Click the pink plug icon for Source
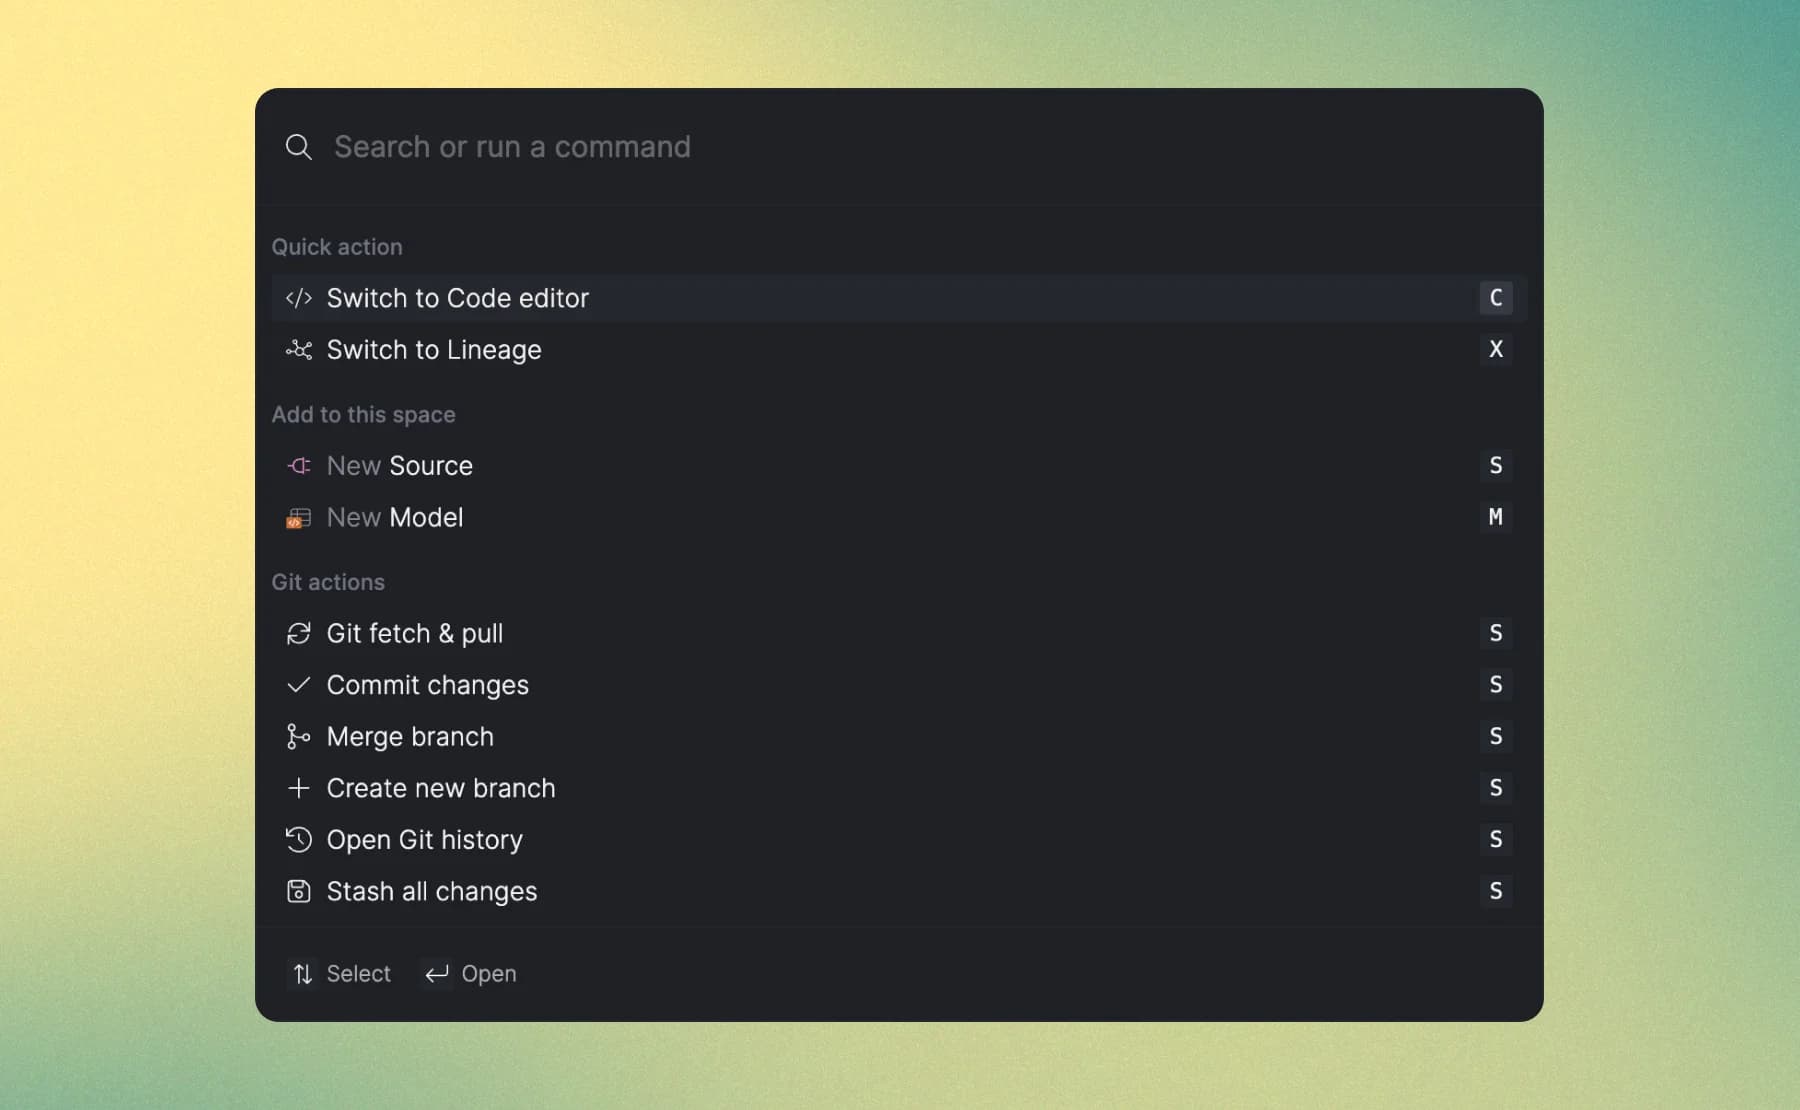The height and width of the screenshot is (1110, 1800). click(x=298, y=466)
